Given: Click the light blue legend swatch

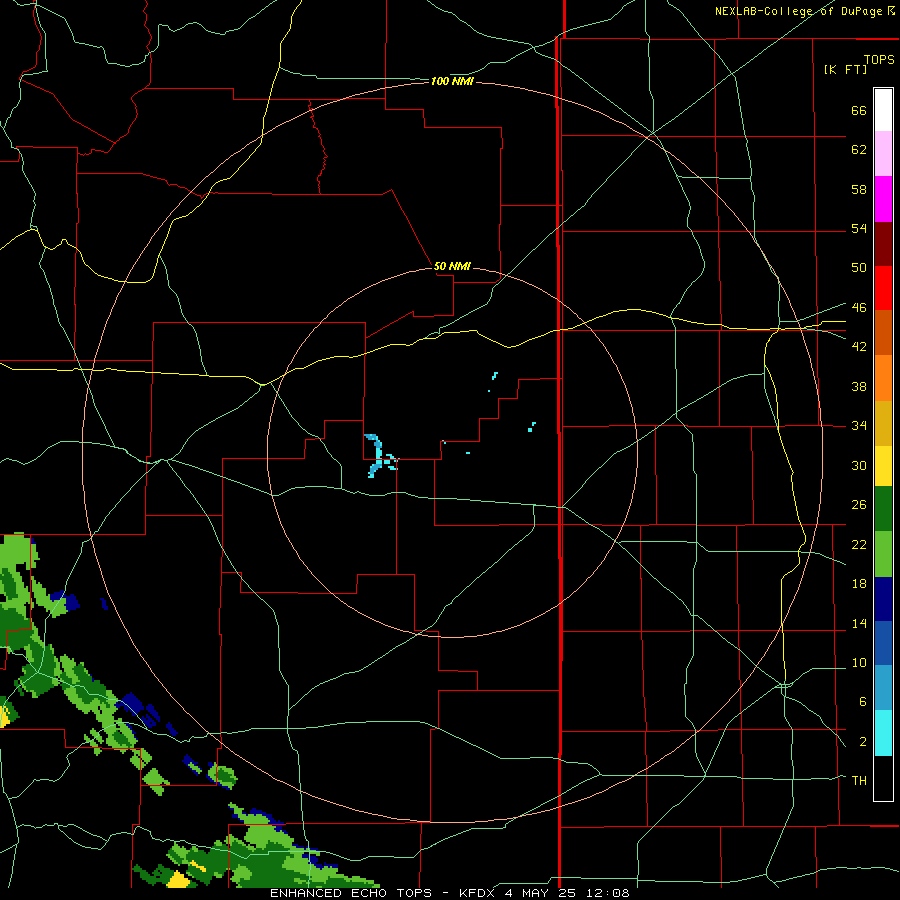Looking at the screenshot, I should click(x=883, y=688).
